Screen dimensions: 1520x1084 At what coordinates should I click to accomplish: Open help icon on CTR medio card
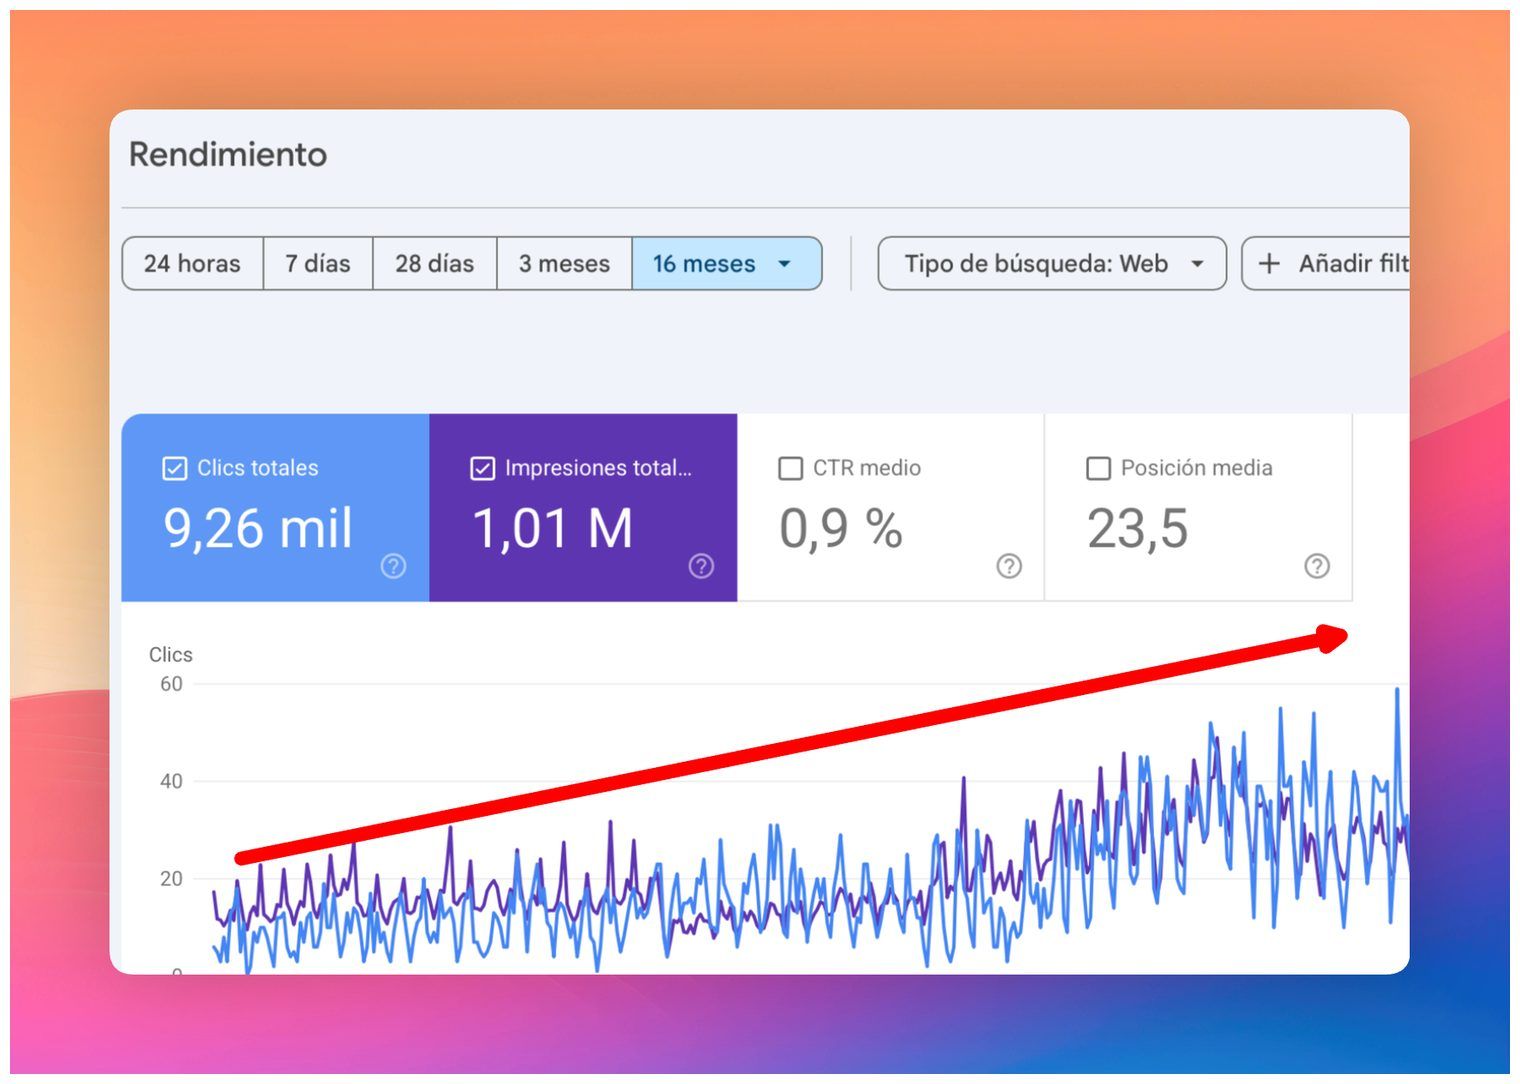pos(1009,566)
